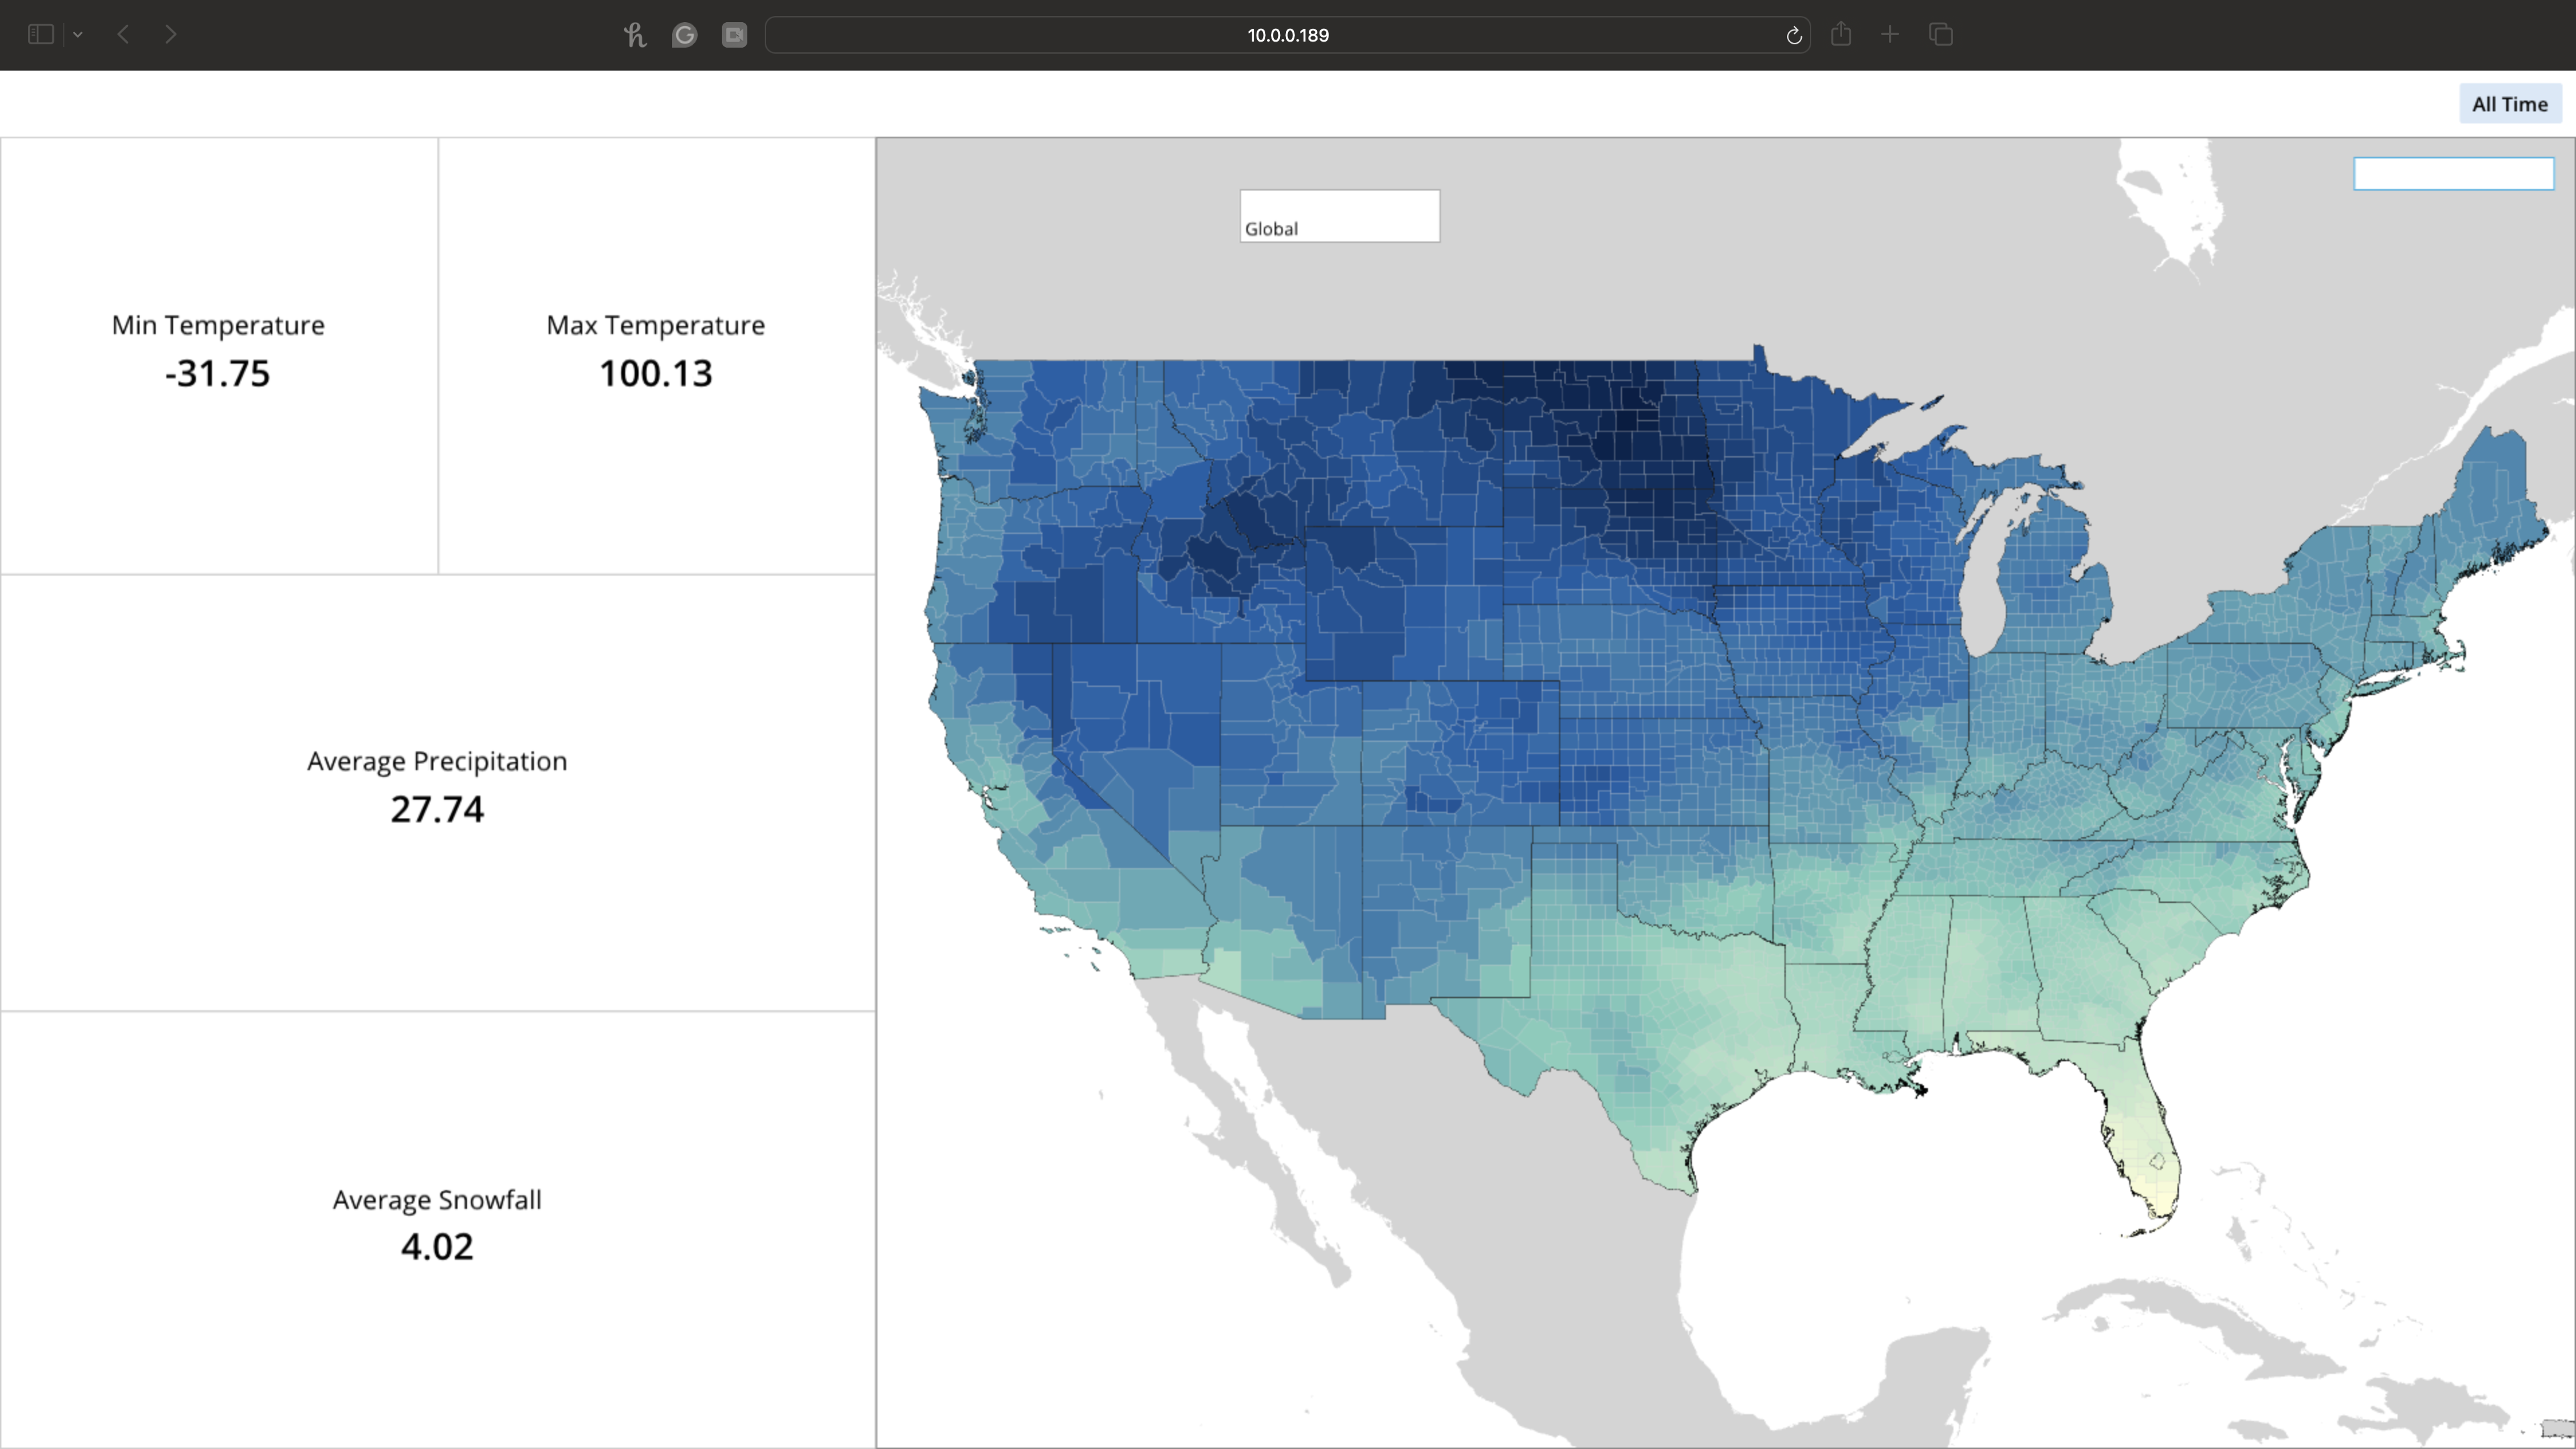
Task: Open the Global selector on the map
Action: [x=1339, y=216]
